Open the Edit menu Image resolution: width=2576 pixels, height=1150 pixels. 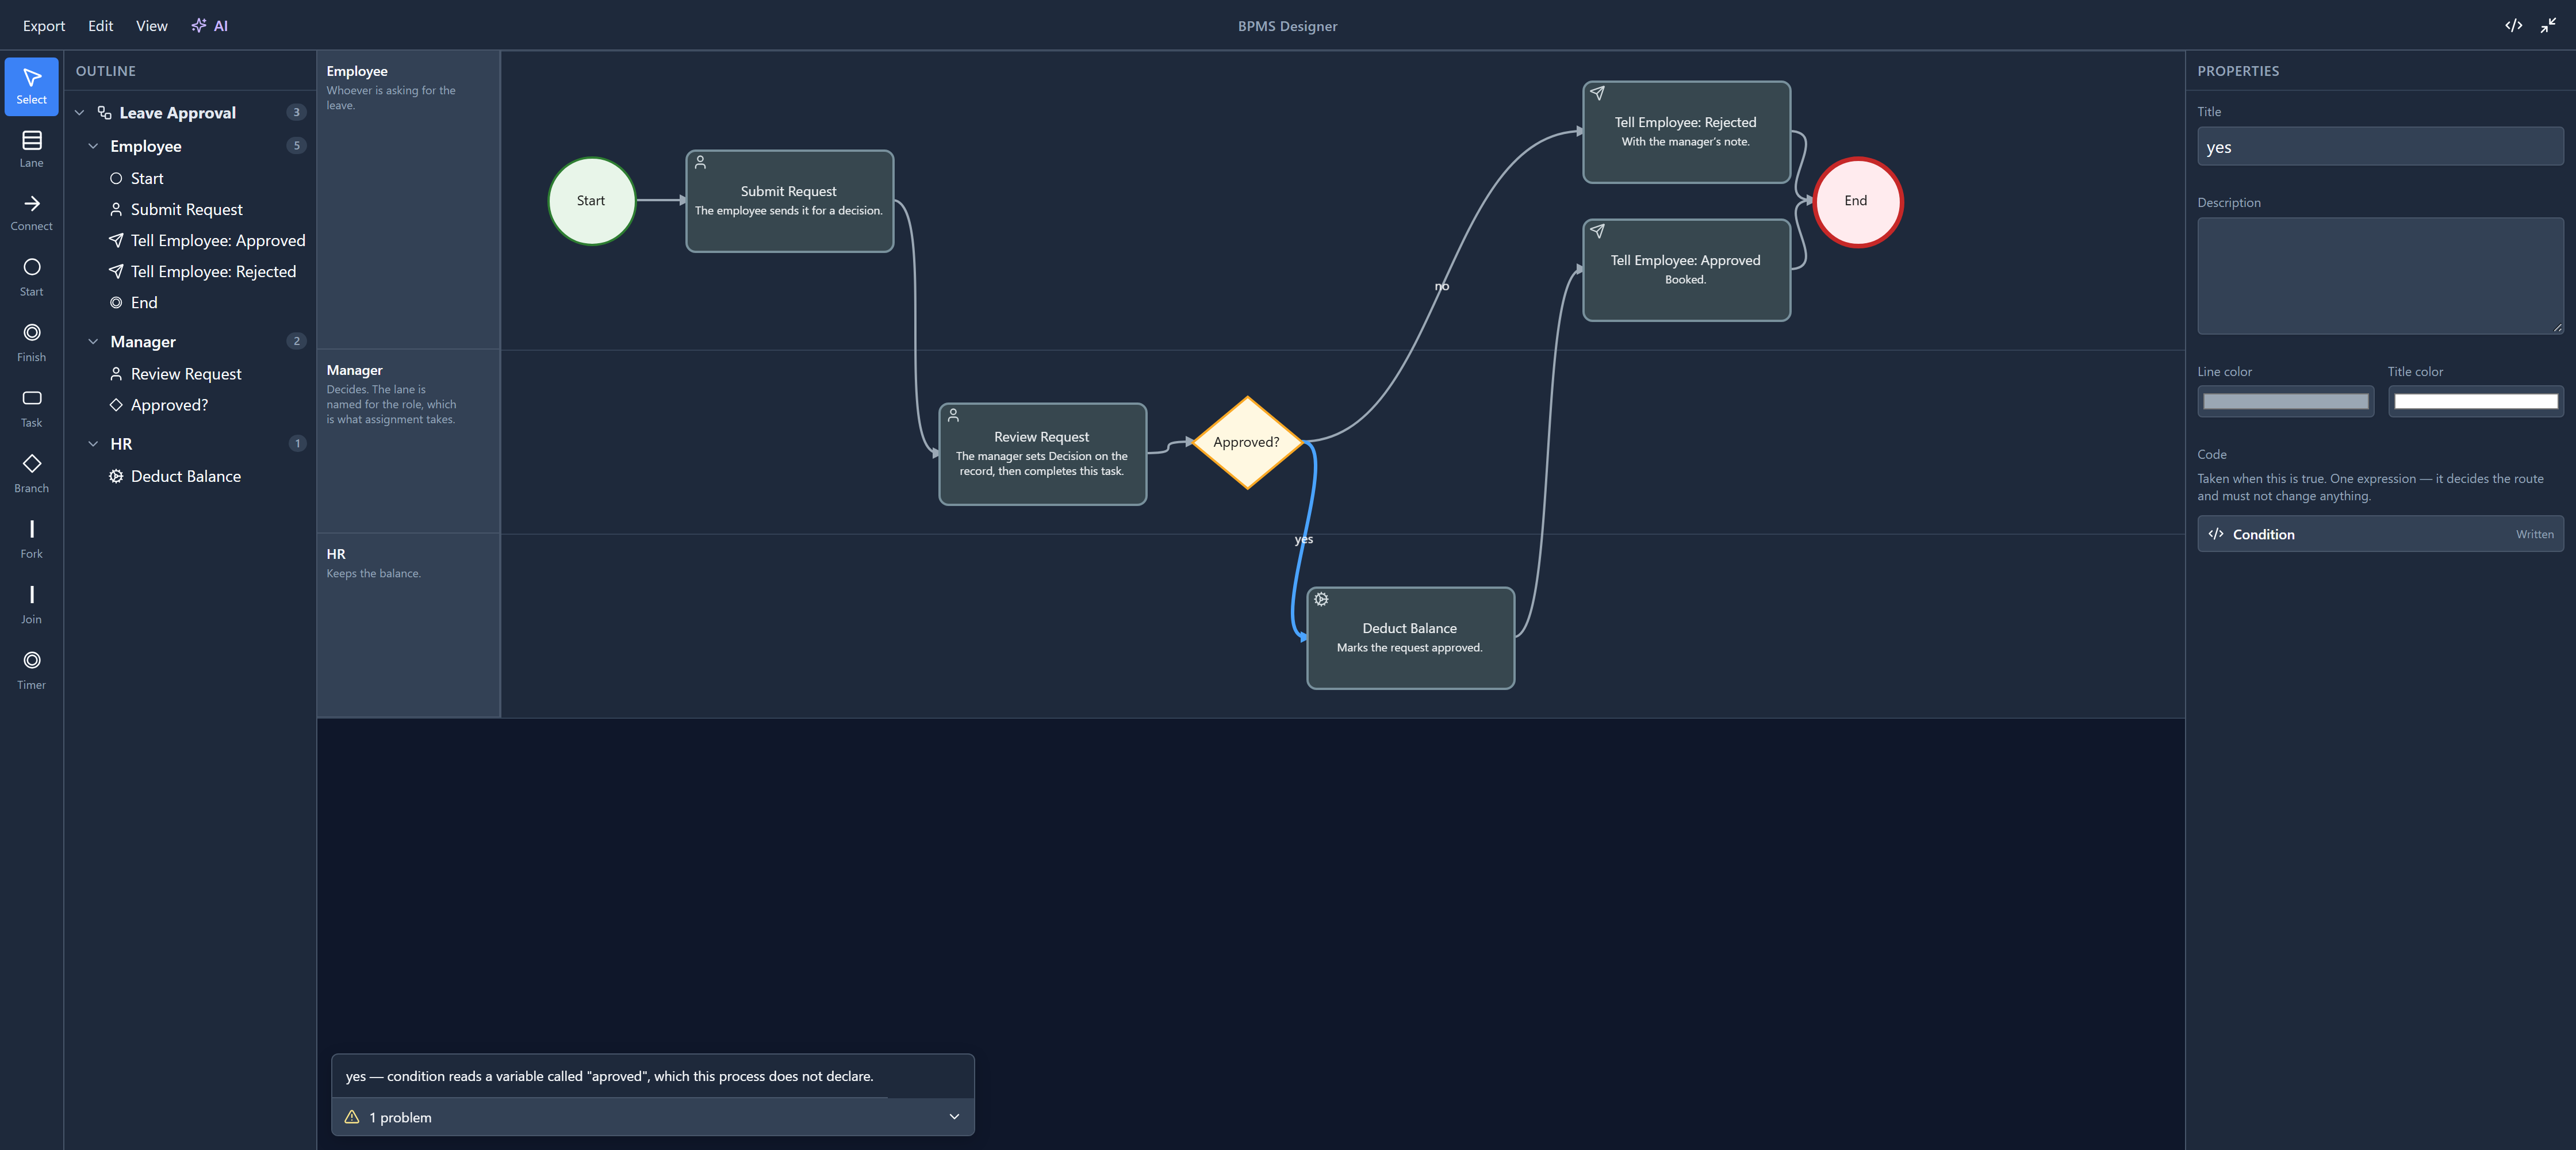tap(100, 26)
